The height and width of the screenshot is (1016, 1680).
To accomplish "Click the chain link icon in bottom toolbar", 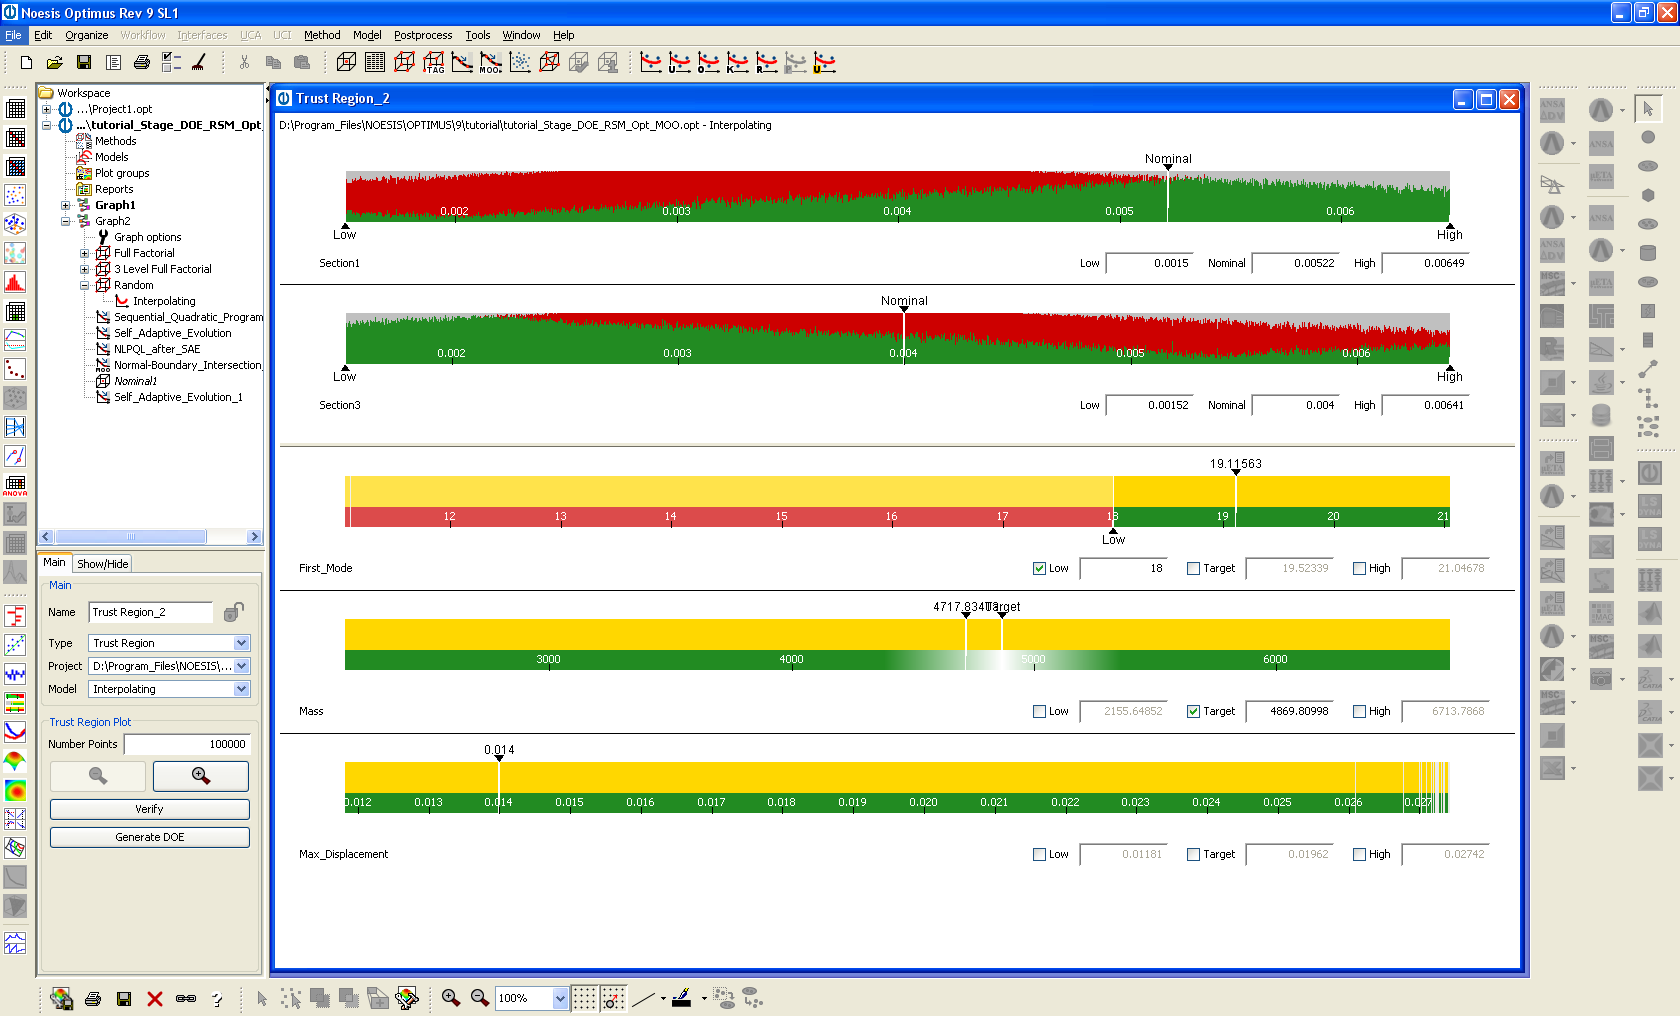I will pyautogui.click(x=186, y=999).
